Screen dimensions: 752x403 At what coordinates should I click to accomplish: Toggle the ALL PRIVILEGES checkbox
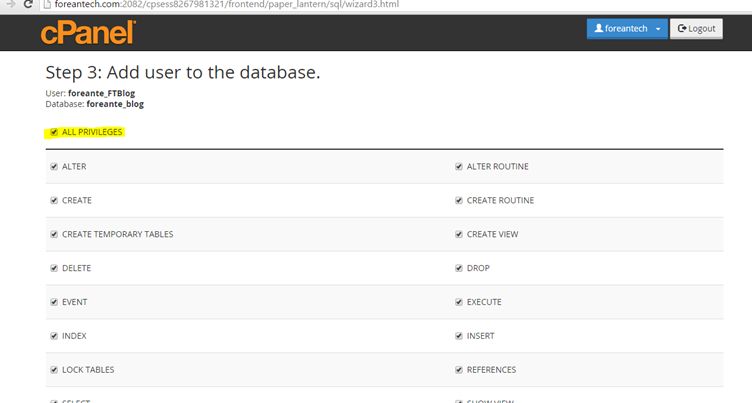coord(54,132)
